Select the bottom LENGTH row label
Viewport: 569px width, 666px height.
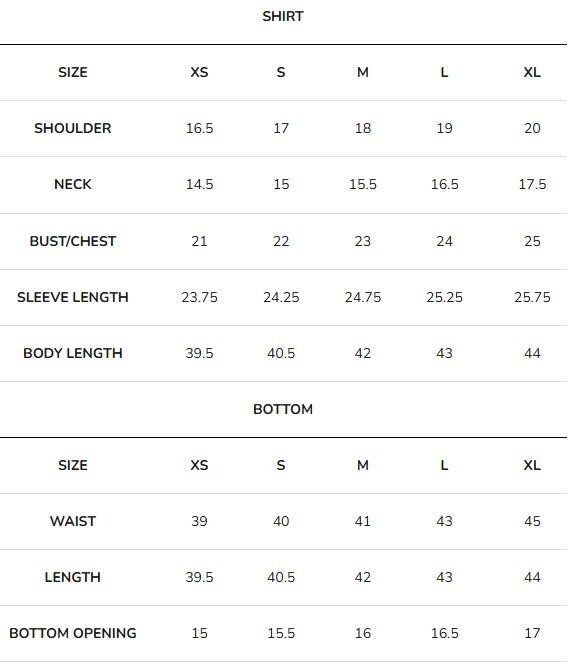[73, 577]
